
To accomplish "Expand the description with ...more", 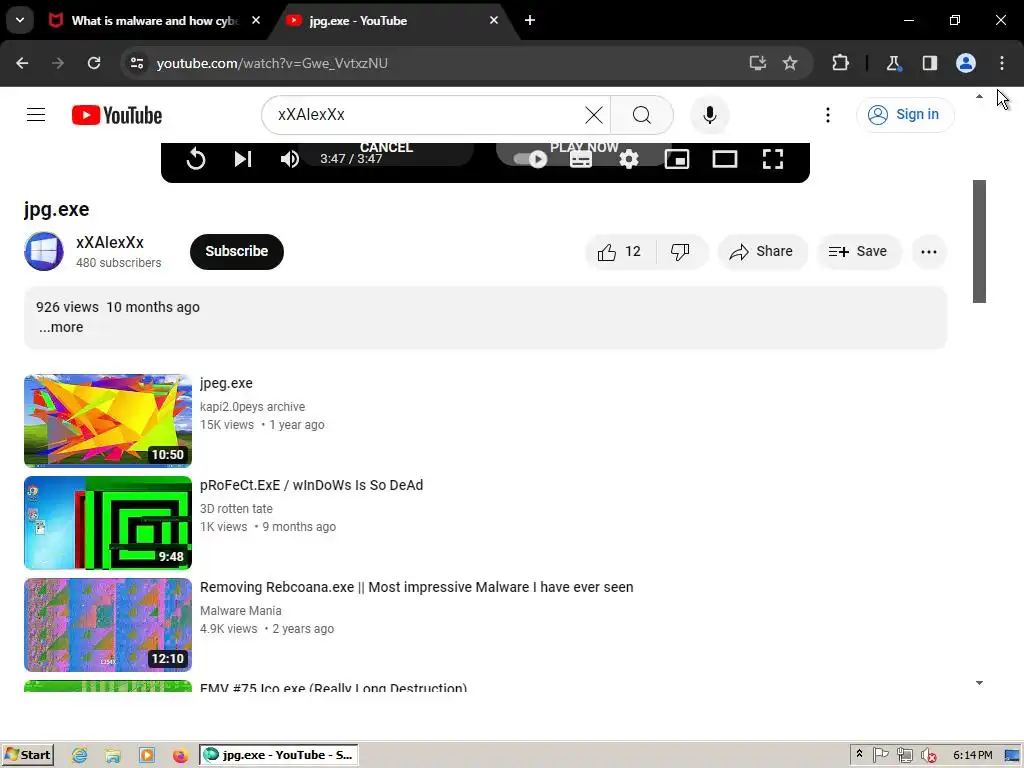I will point(61,327).
